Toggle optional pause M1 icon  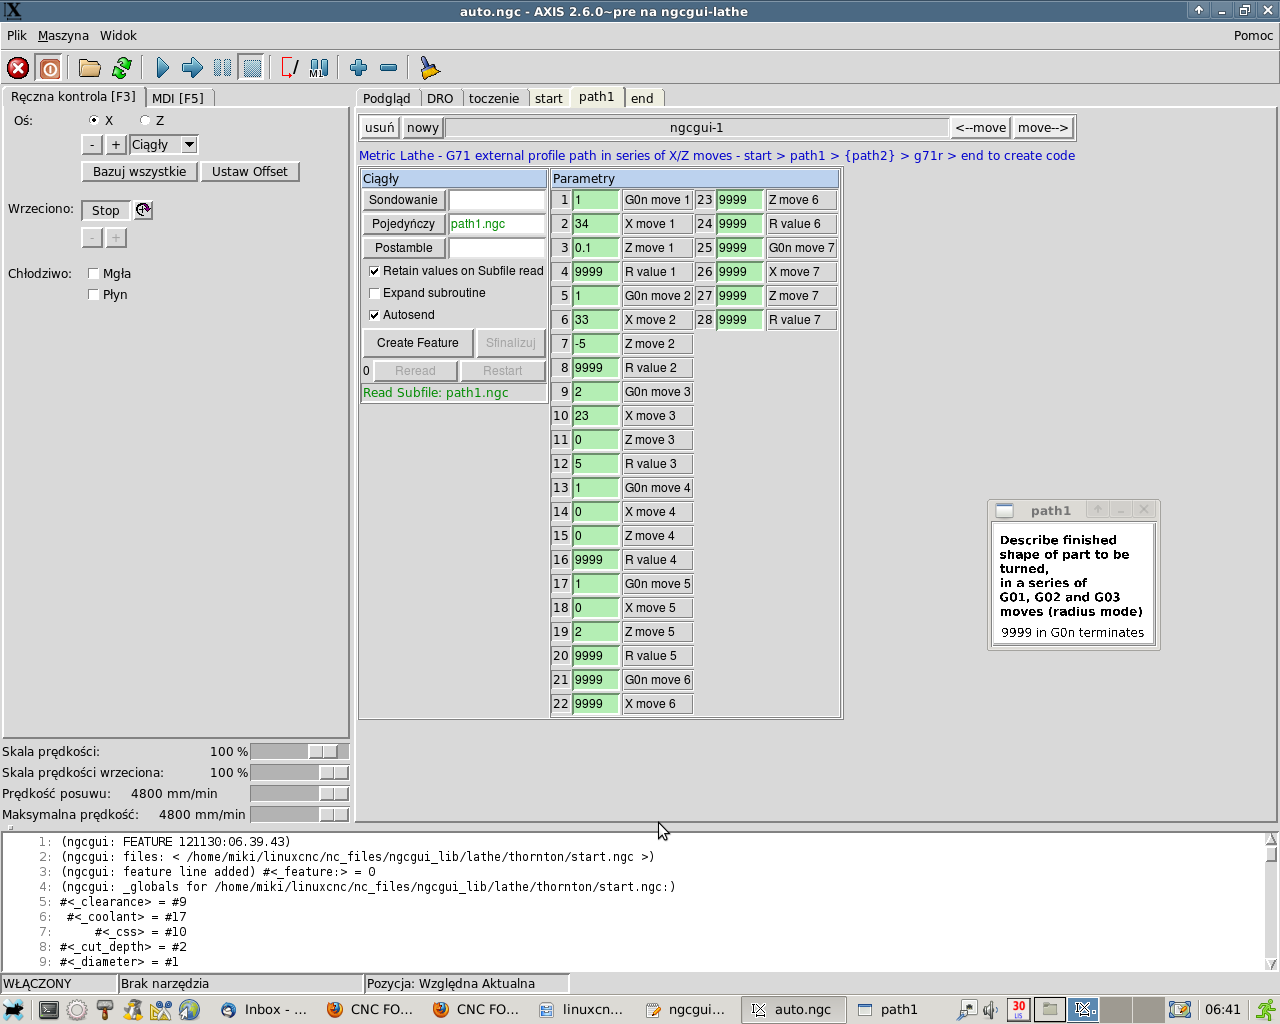tap(319, 68)
